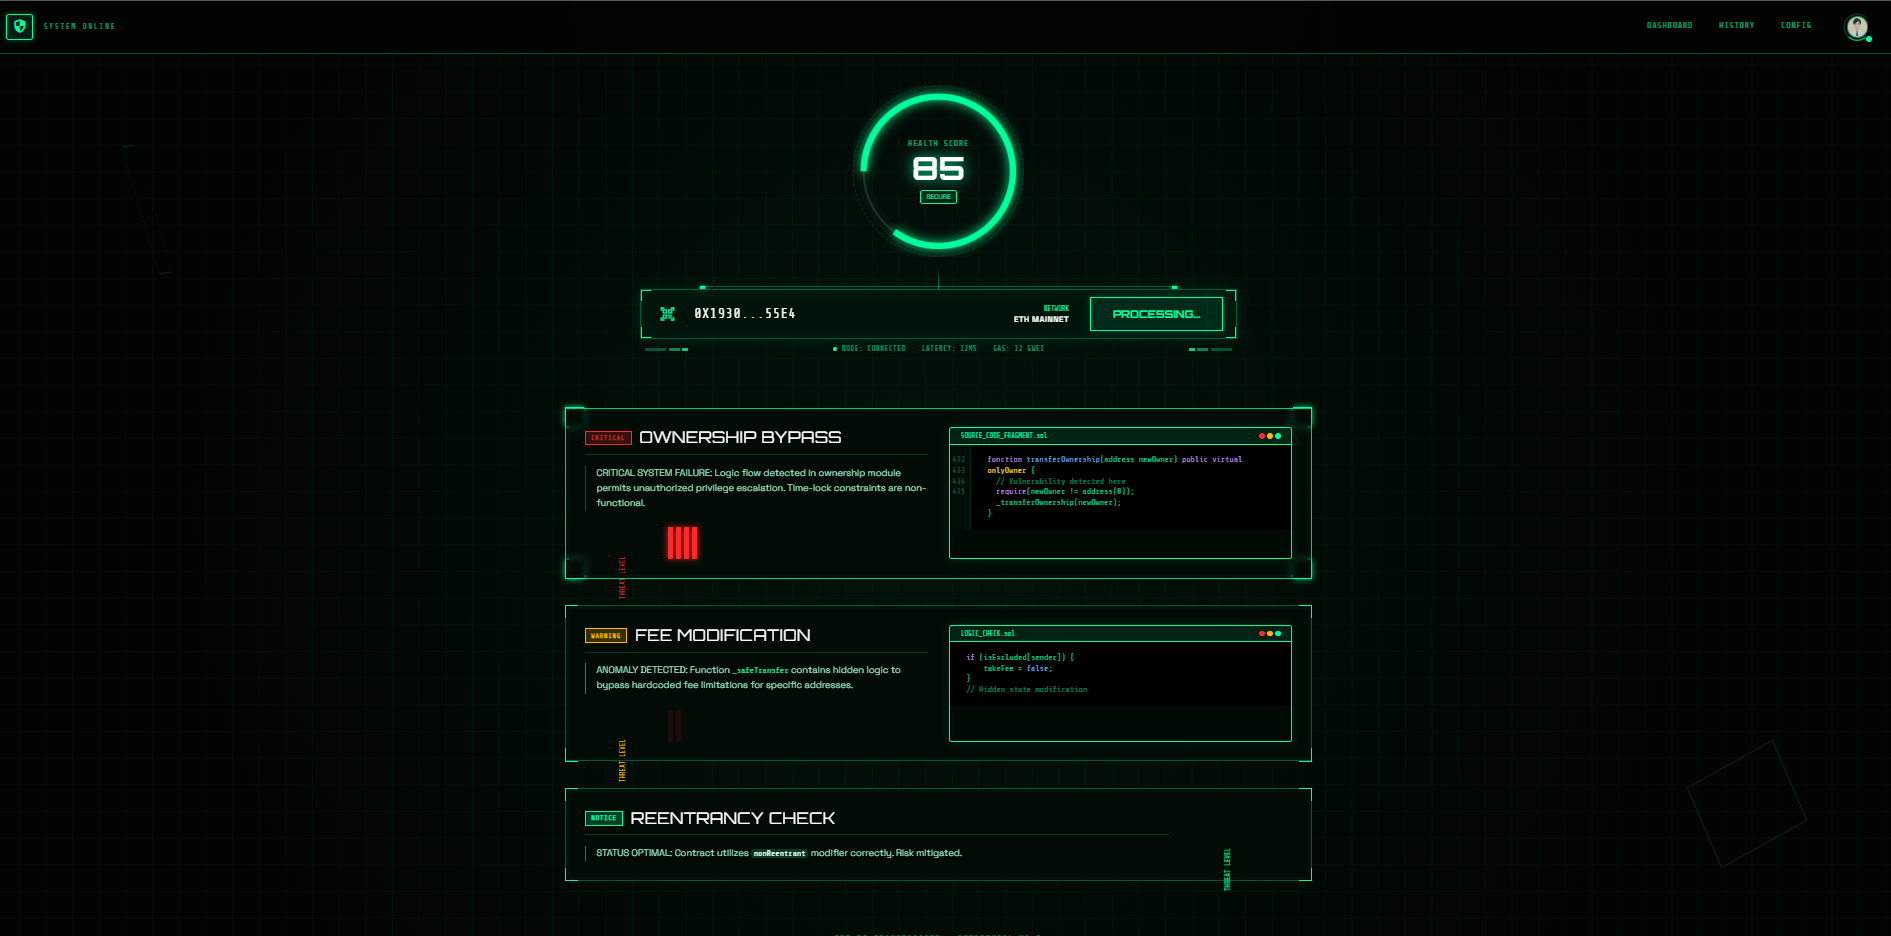The image size is (1891, 936).
Task: Click the yellow dot on SOURCE_CODE_FRAGMENT.sol window
Action: (1270, 436)
